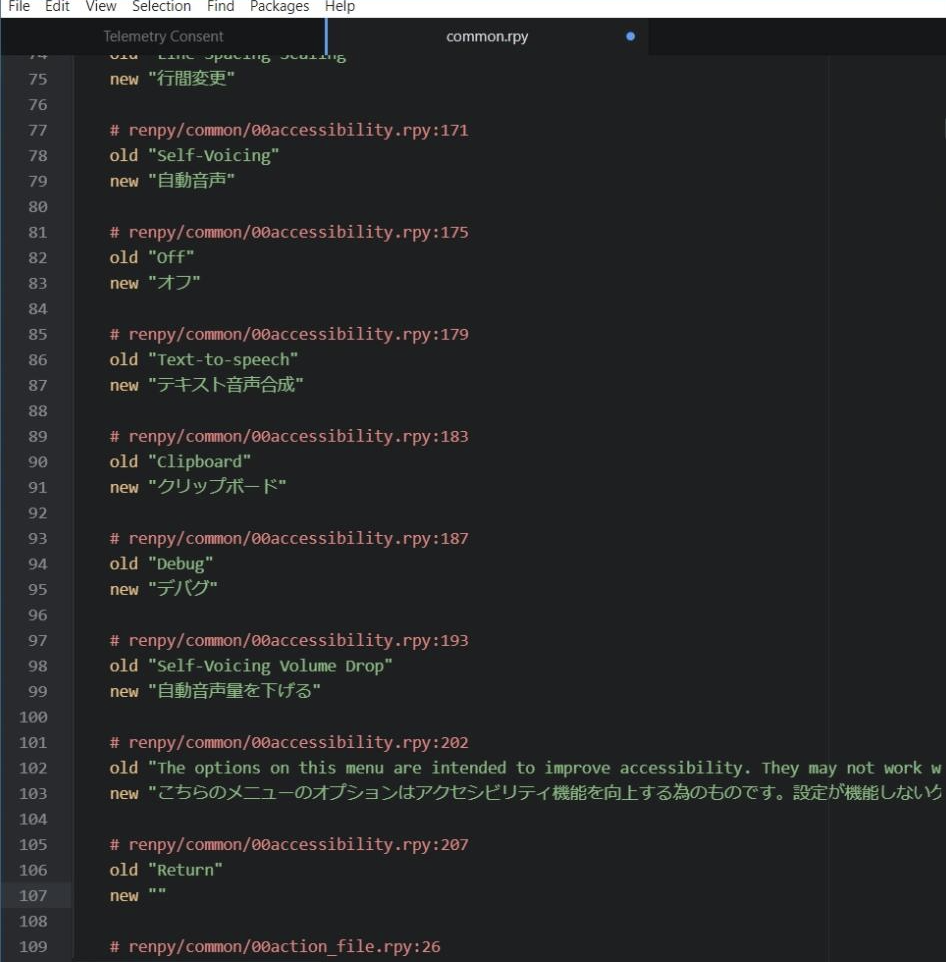Click the text old "Return"
Screen dimensions: 946x962
[x=166, y=870]
